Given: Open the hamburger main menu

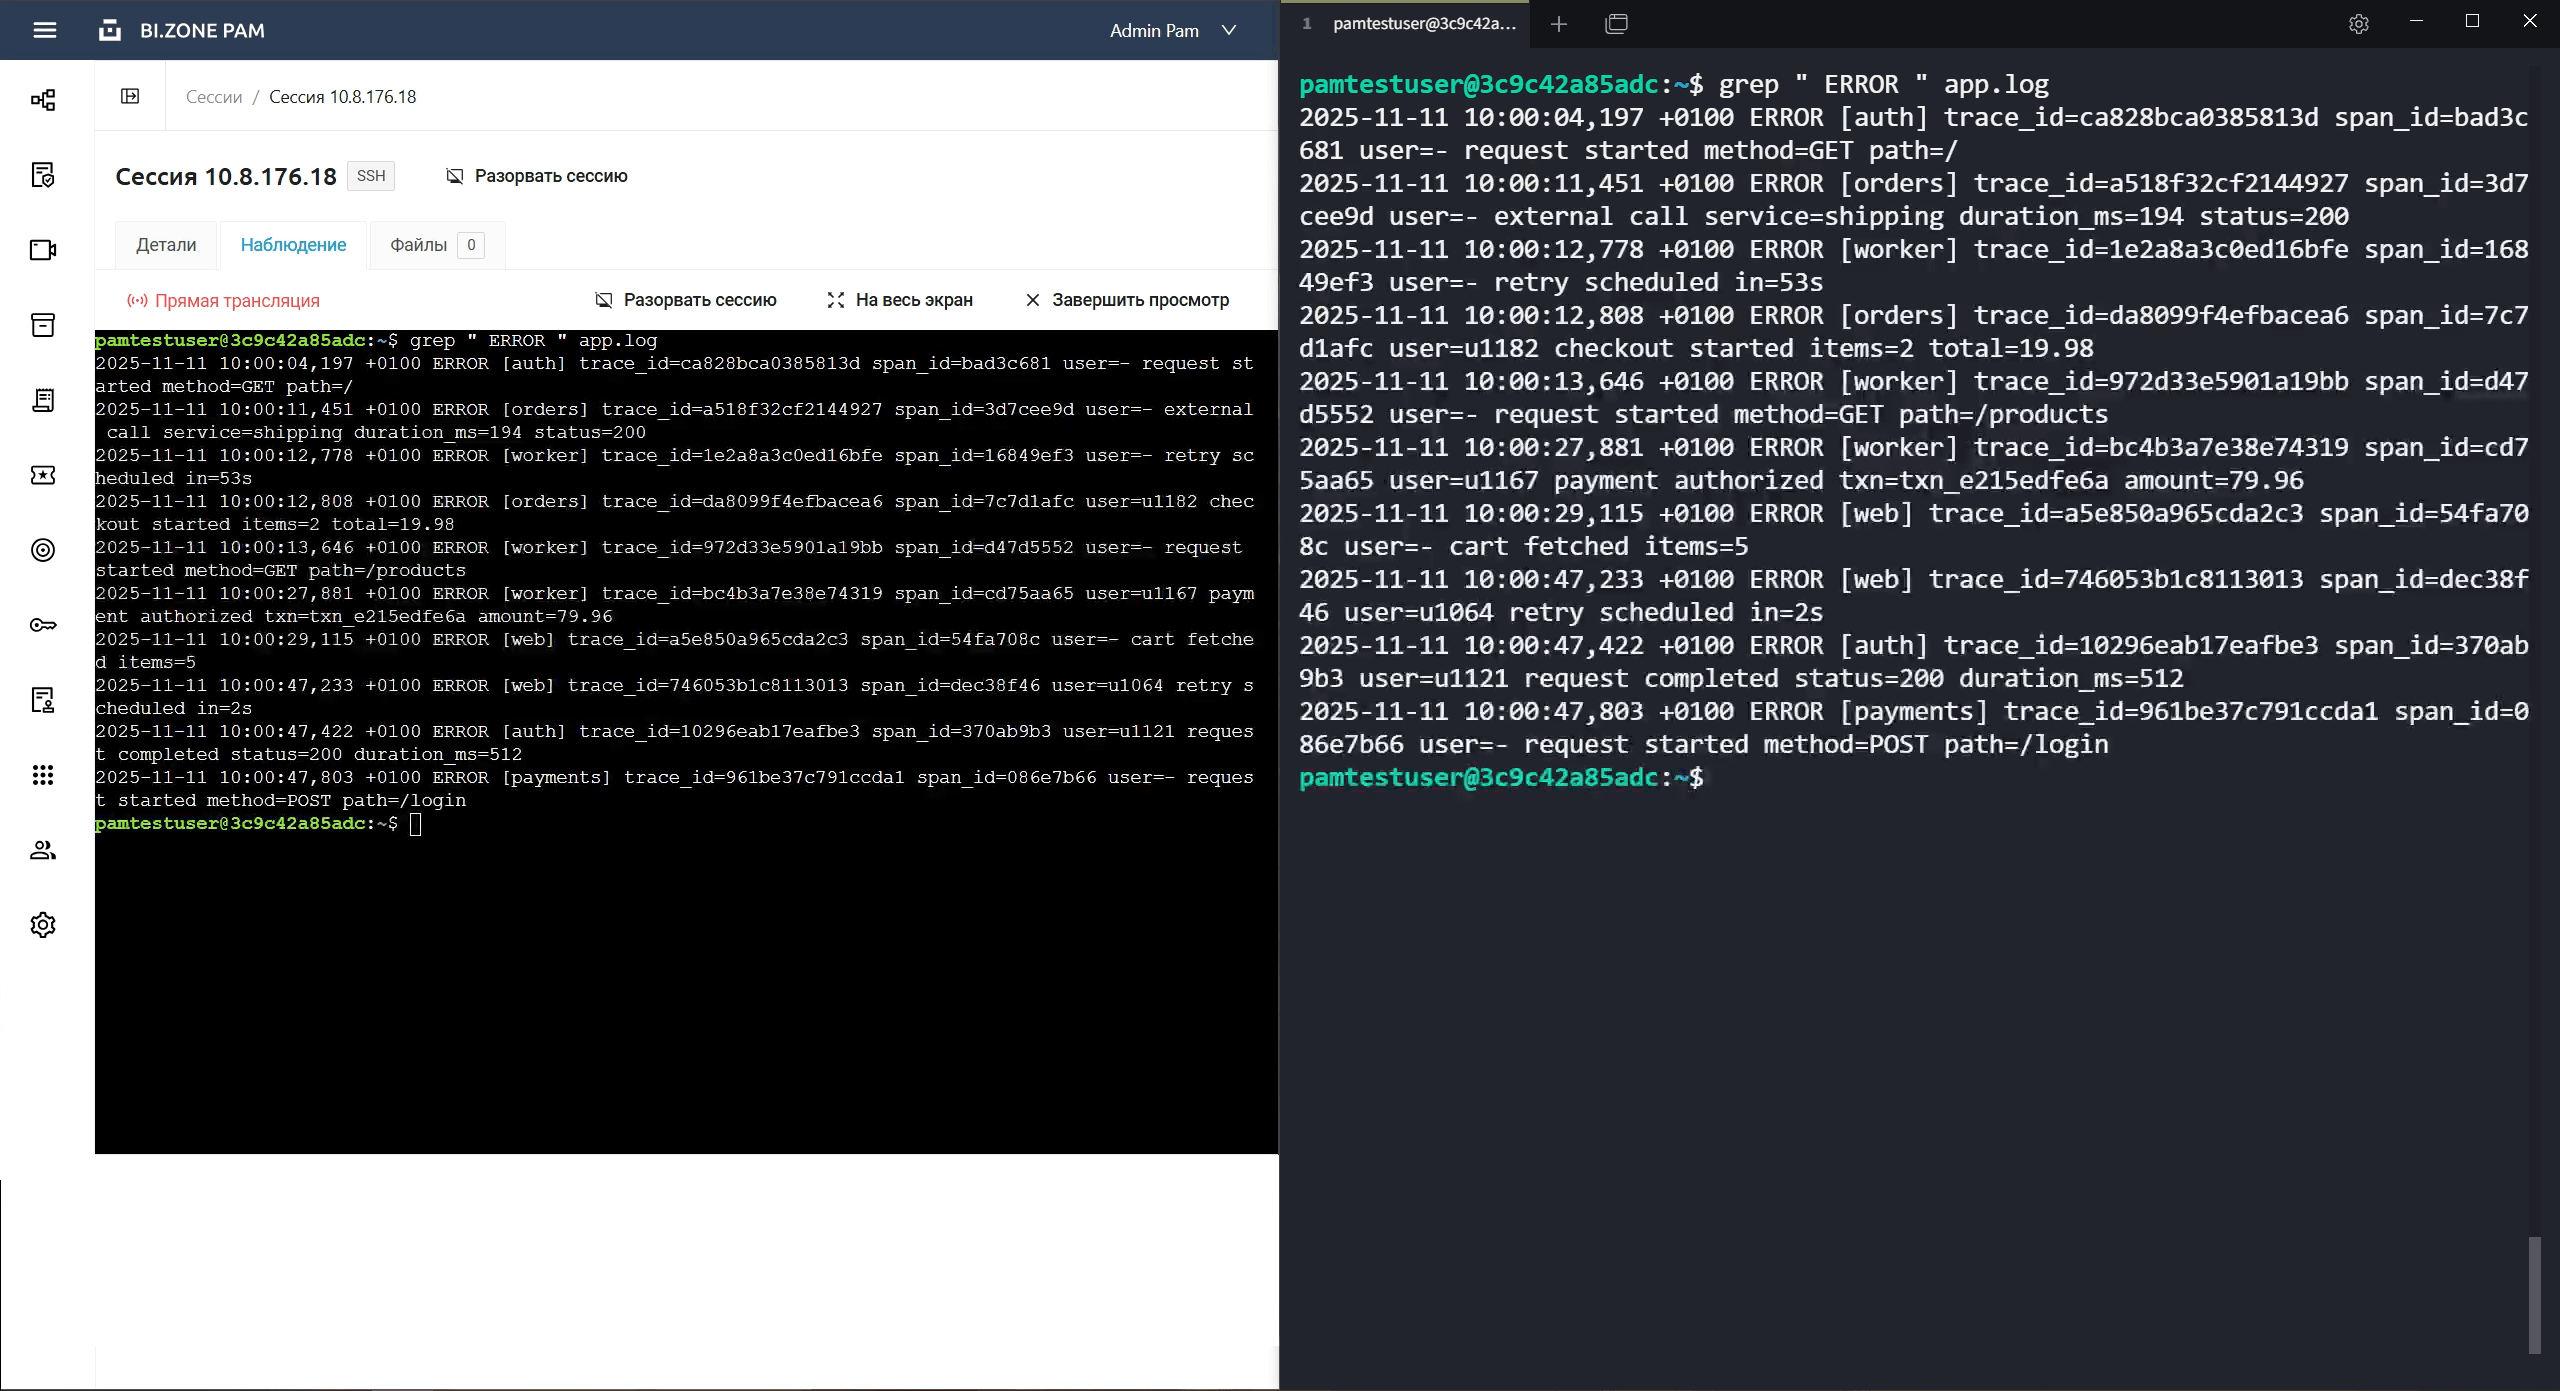Looking at the screenshot, I should 44,30.
